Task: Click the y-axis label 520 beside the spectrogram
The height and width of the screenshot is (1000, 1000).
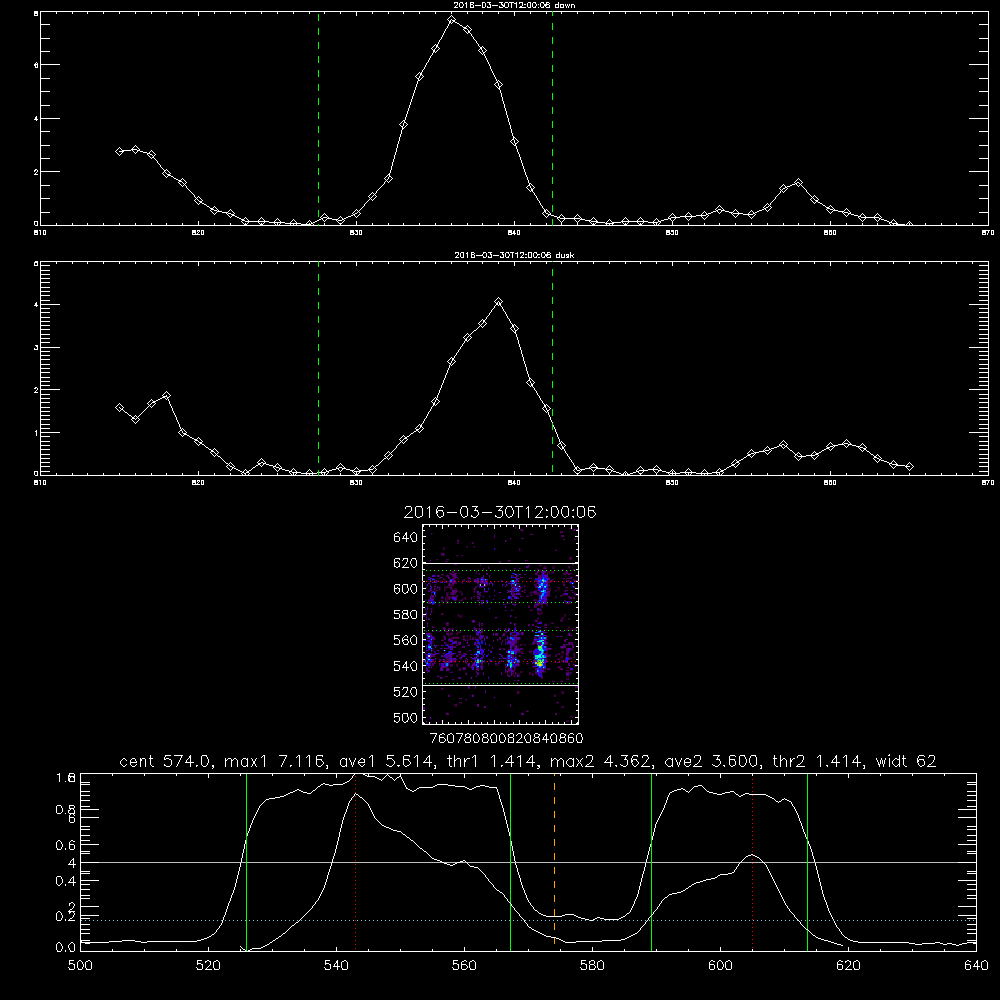Action: coord(405,692)
